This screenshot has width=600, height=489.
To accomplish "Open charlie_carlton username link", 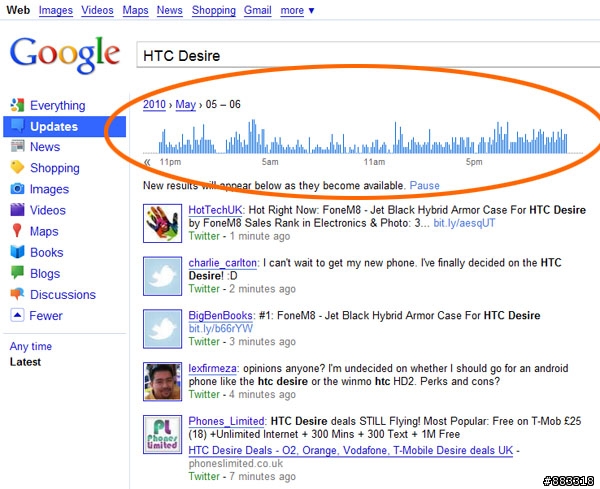I will coord(223,263).
